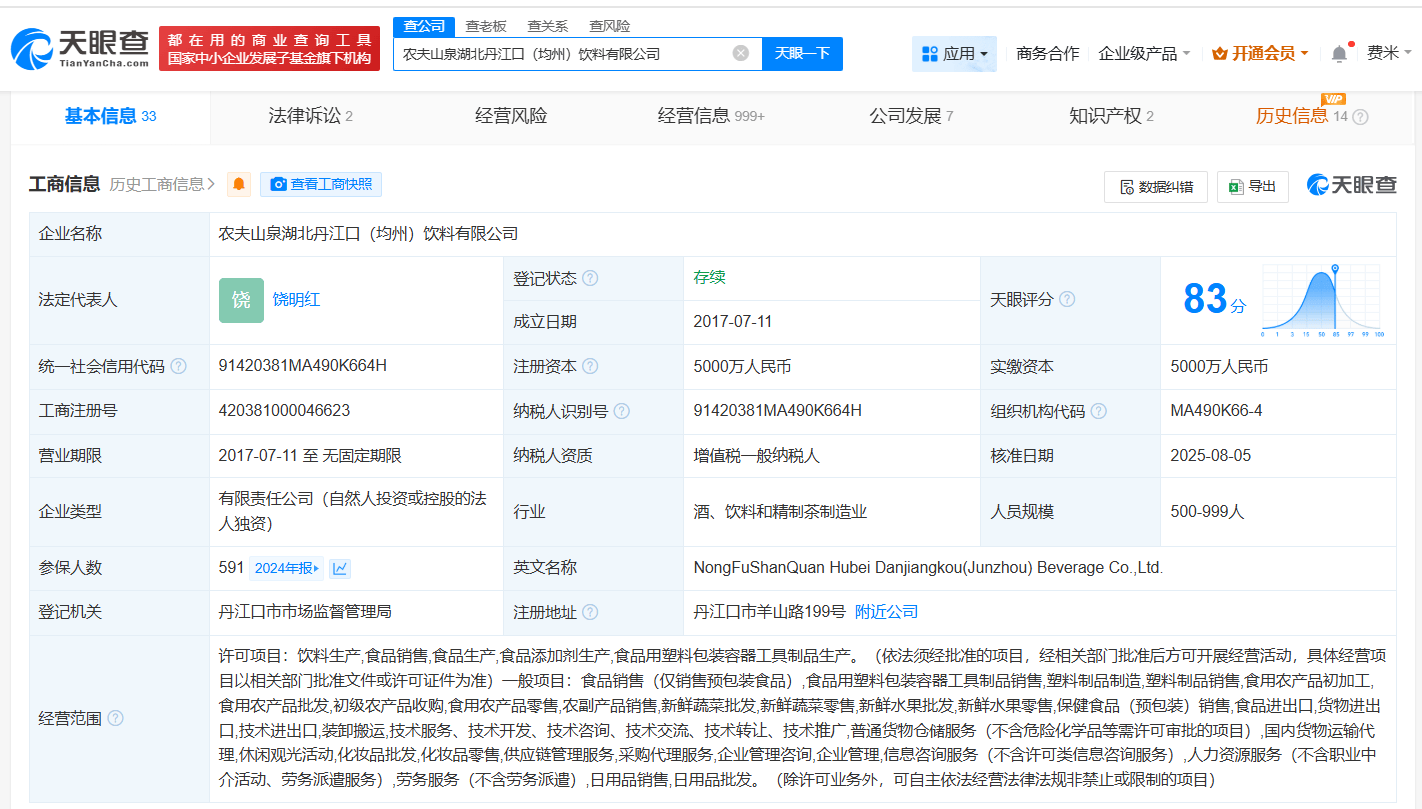Expand the 费米 user account menu

click(x=1390, y=53)
